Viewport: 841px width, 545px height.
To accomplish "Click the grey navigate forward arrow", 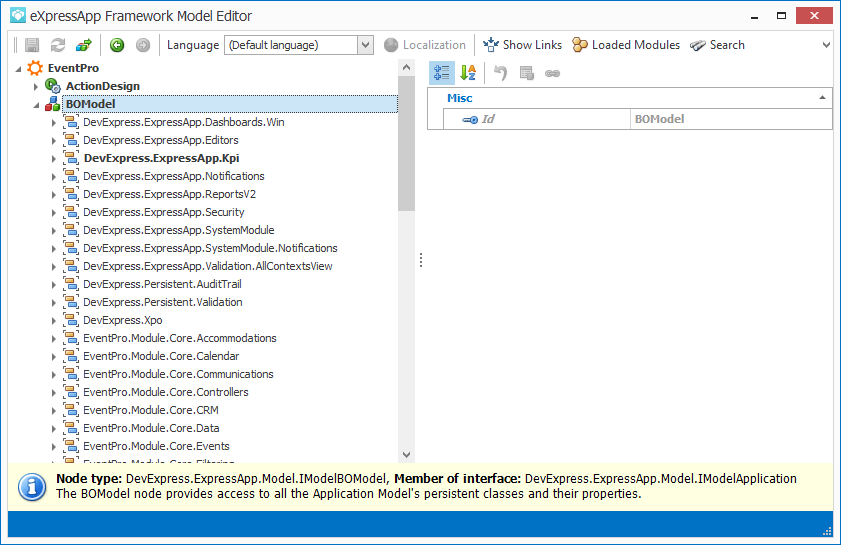I will [143, 45].
